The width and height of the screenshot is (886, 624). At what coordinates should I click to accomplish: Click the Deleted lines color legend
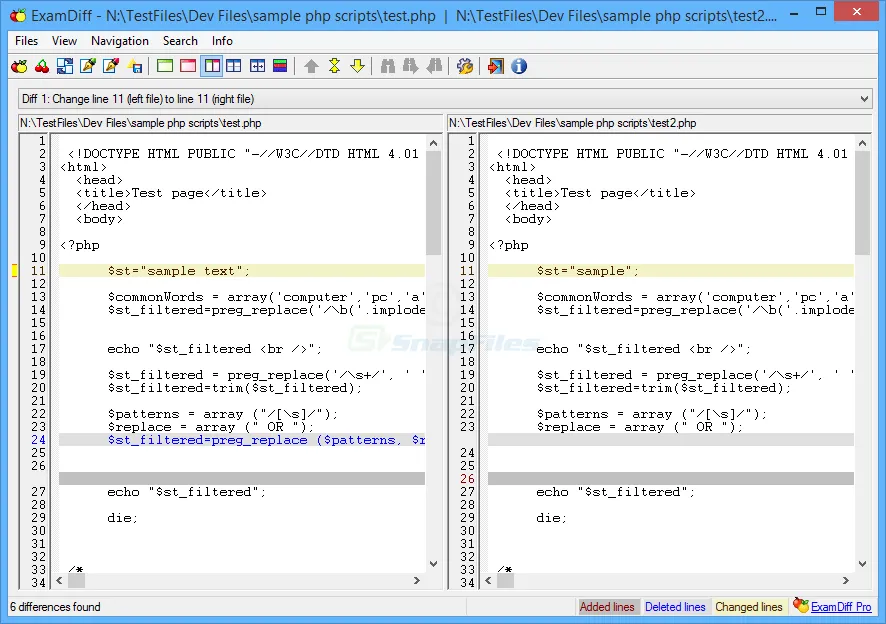coord(675,606)
